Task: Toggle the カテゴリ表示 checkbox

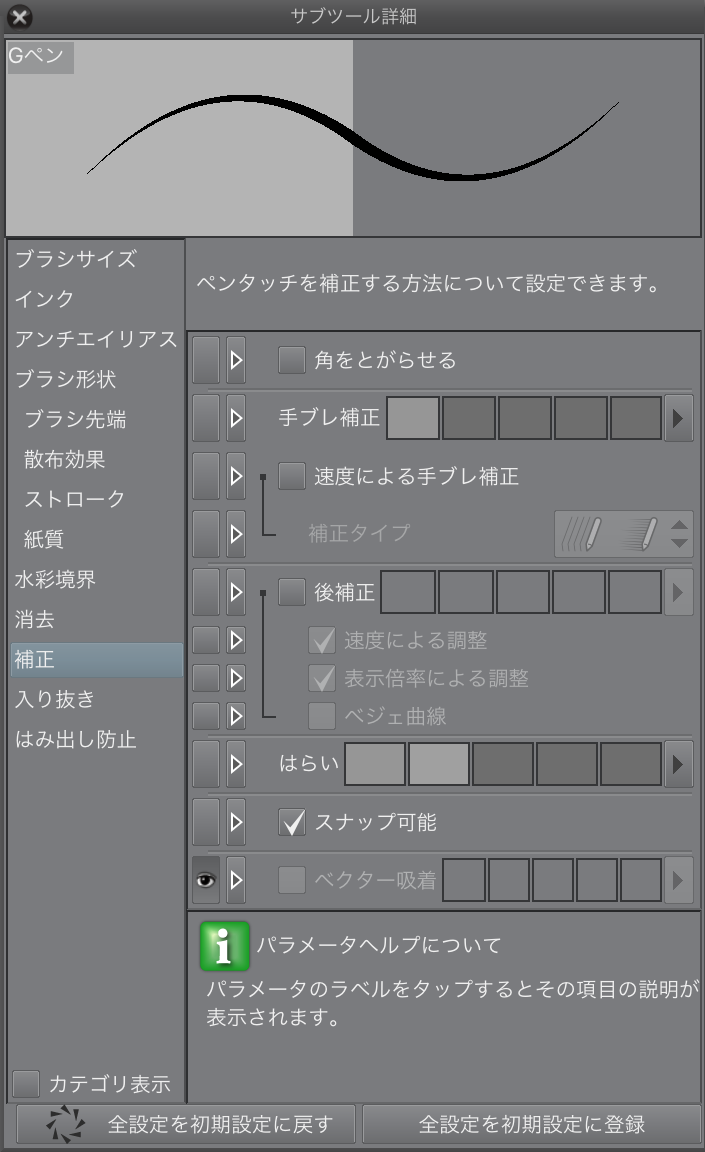Action: [x=27, y=1083]
